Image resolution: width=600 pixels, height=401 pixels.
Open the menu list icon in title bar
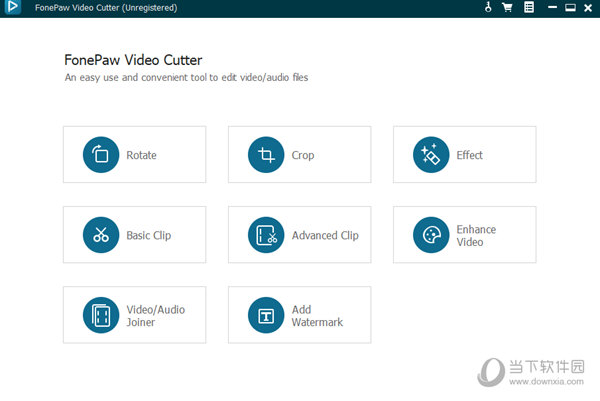click(529, 7)
